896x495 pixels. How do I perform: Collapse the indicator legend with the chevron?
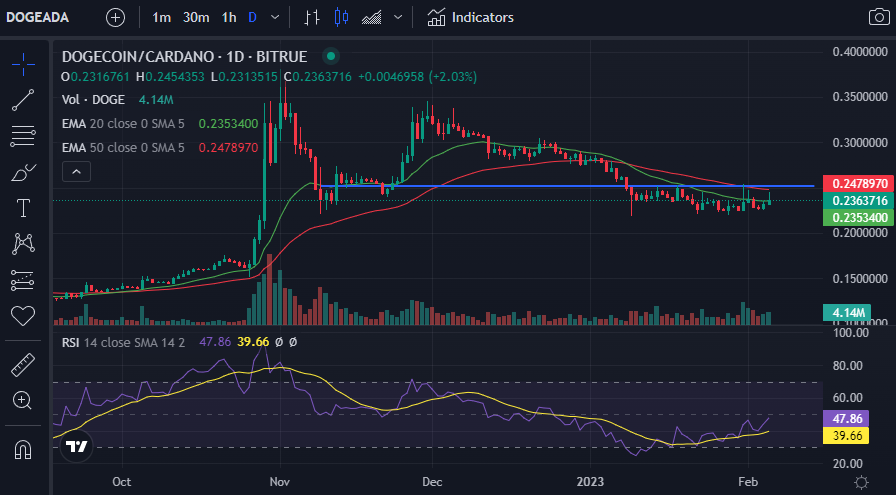click(x=76, y=171)
